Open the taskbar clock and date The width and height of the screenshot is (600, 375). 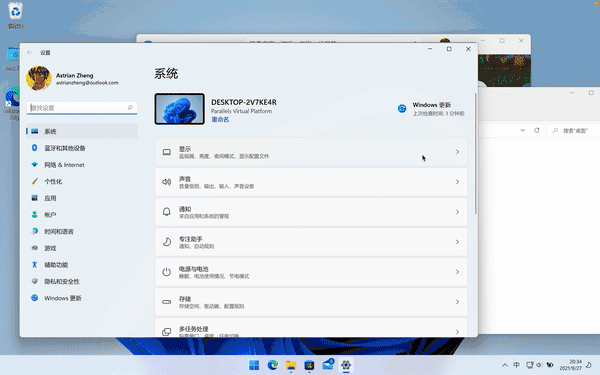pyautogui.click(x=571, y=365)
